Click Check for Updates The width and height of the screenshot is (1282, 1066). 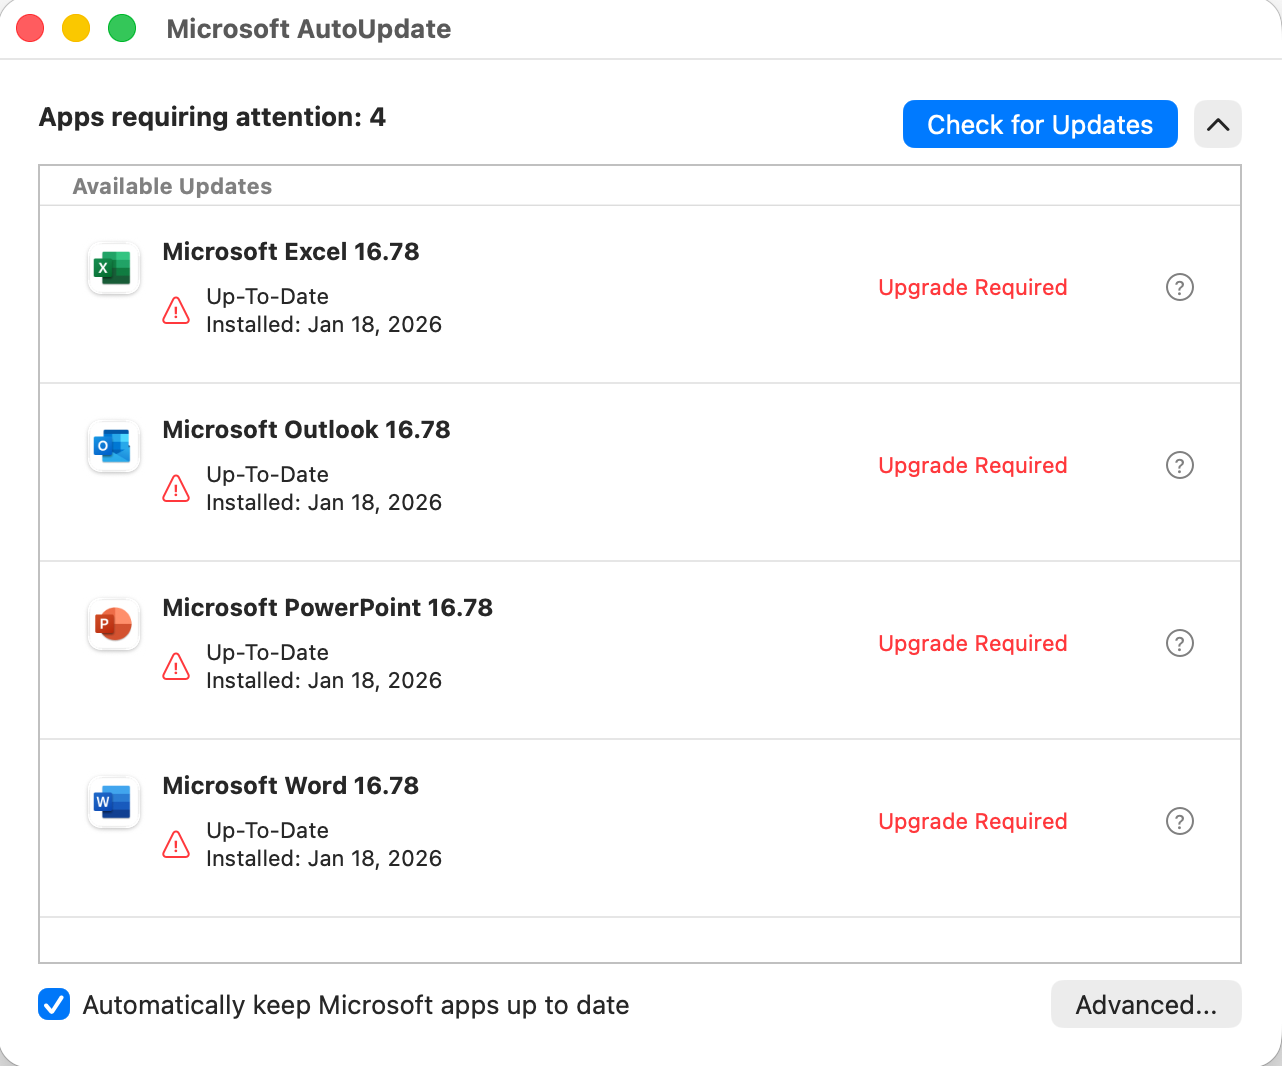(x=1039, y=124)
